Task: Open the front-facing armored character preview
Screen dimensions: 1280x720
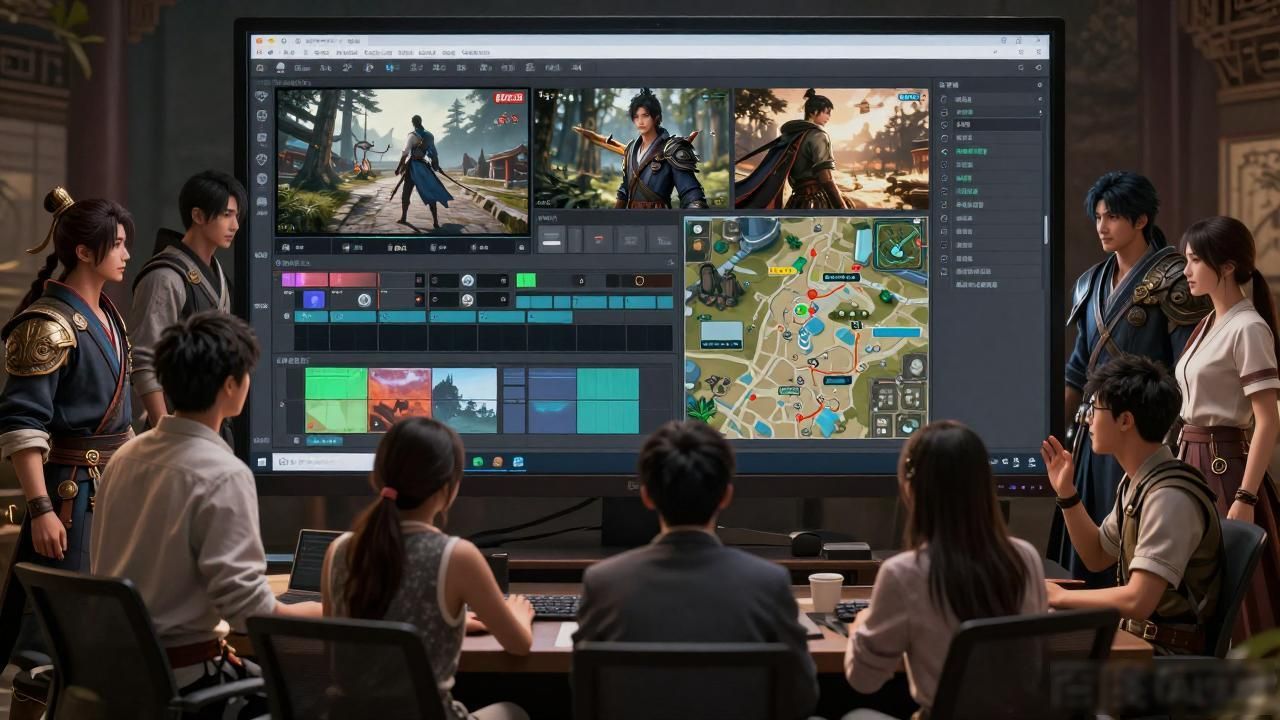Action: click(632, 148)
